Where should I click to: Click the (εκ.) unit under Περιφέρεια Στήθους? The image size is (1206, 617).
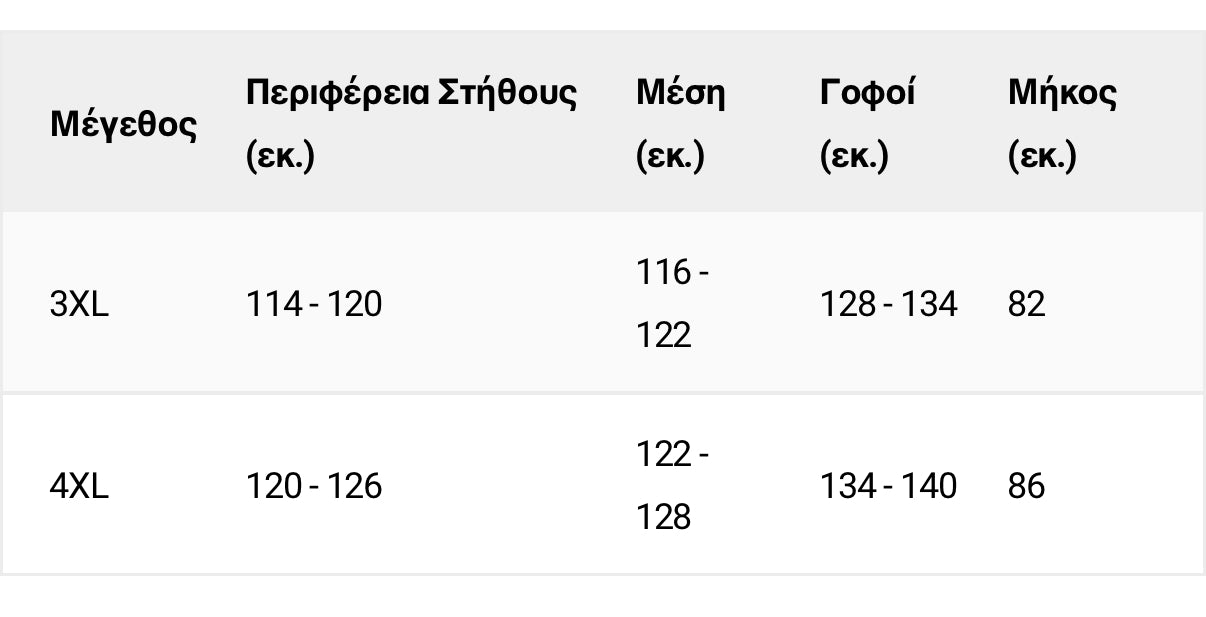[x=280, y=157]
